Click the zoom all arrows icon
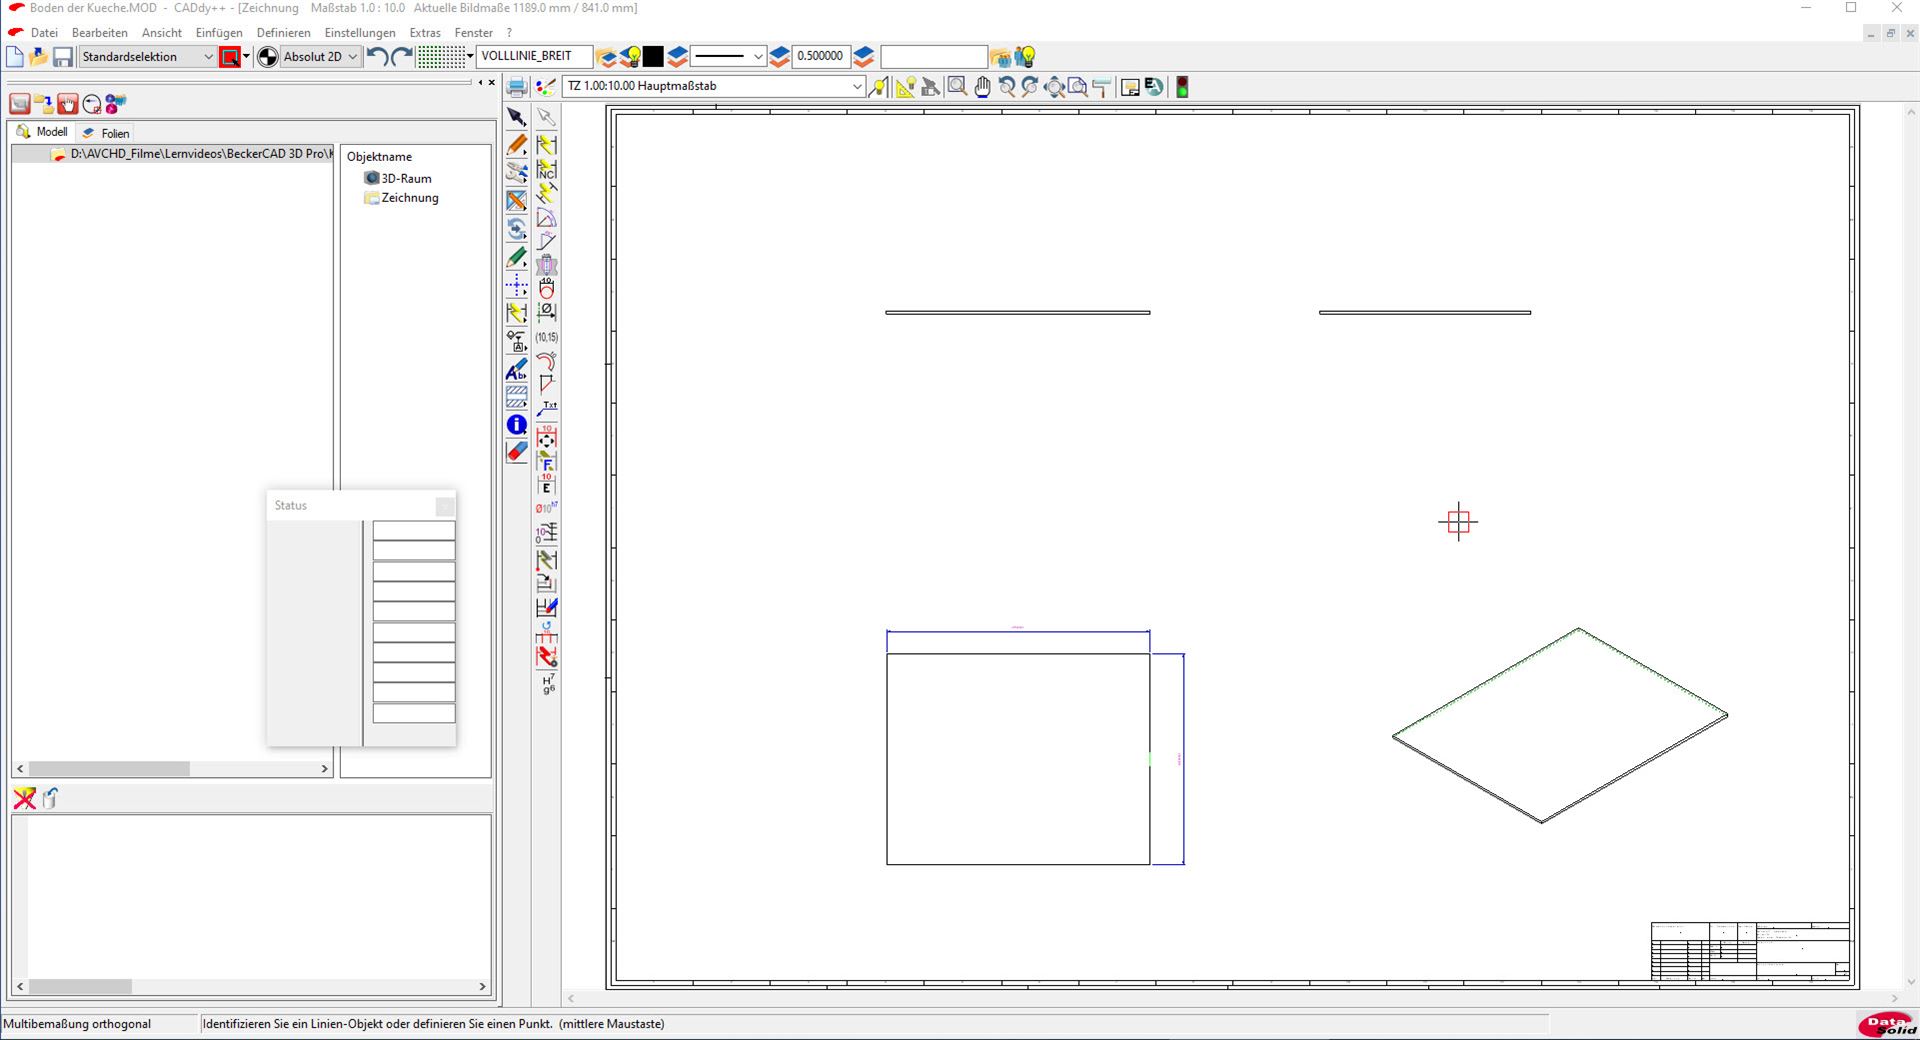The width and height of the screenshot is (1920, 1040). [1054, 87]
